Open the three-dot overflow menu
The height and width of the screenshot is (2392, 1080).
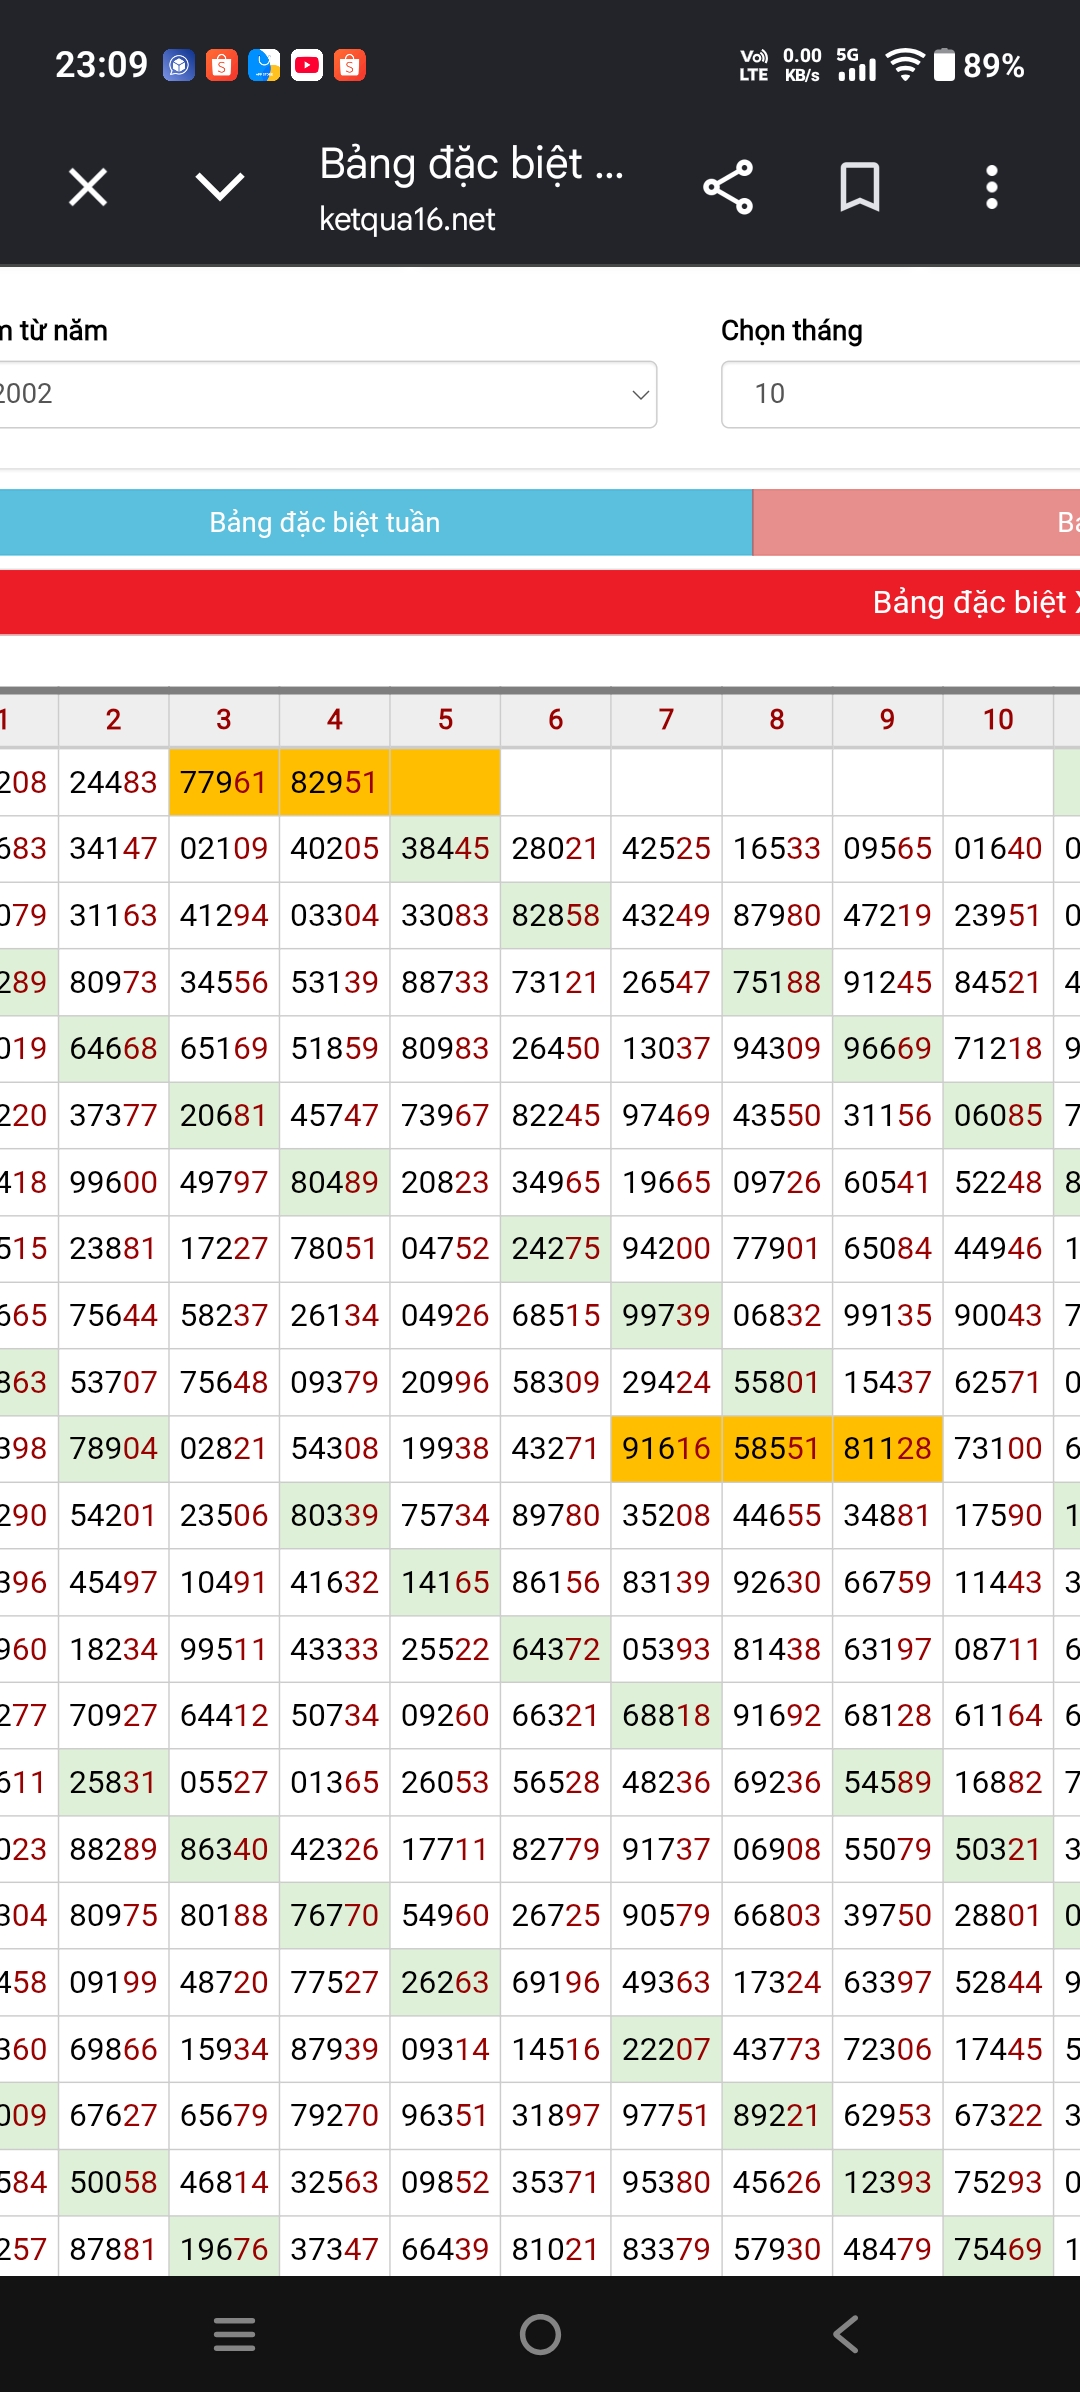pyautogui.click(x=992, y=187)
